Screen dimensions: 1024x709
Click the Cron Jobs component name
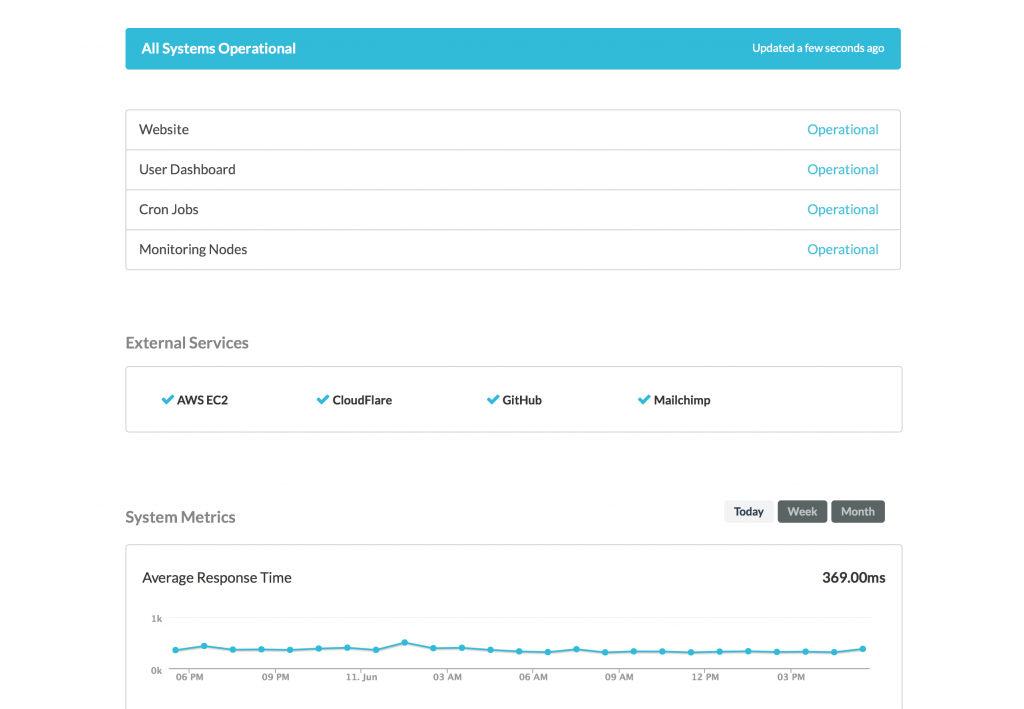[x=168, y=209]
